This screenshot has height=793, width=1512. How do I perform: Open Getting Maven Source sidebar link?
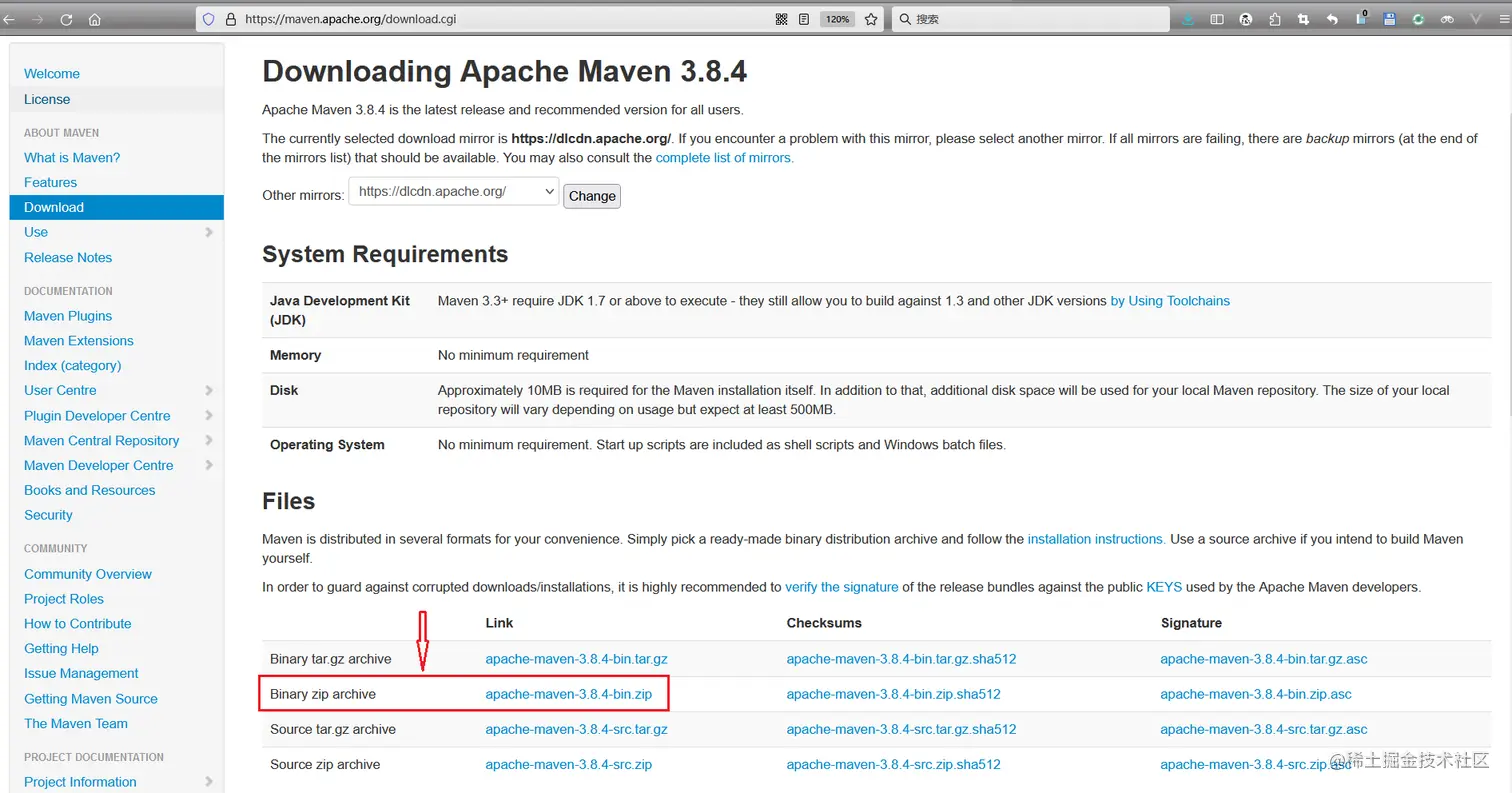pyautogui.click(x=91, y=699)
